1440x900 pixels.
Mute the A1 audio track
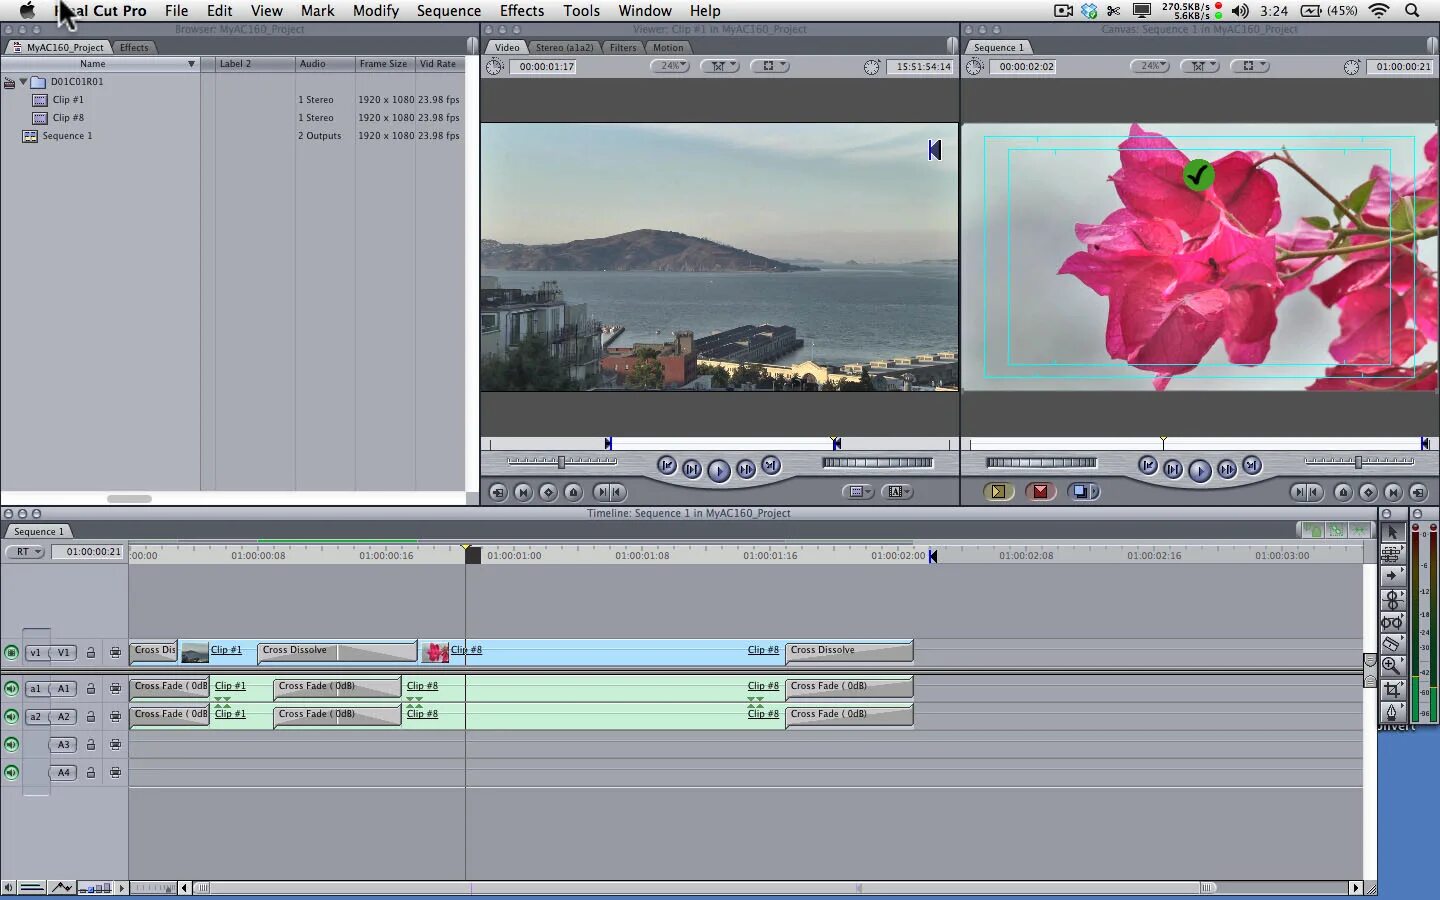pyautogui.click(x=11, y=688)
